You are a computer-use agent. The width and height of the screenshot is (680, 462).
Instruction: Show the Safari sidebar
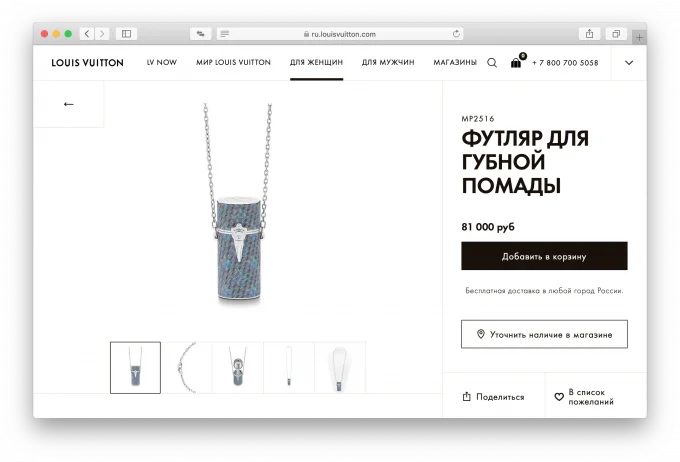[126, 34]
